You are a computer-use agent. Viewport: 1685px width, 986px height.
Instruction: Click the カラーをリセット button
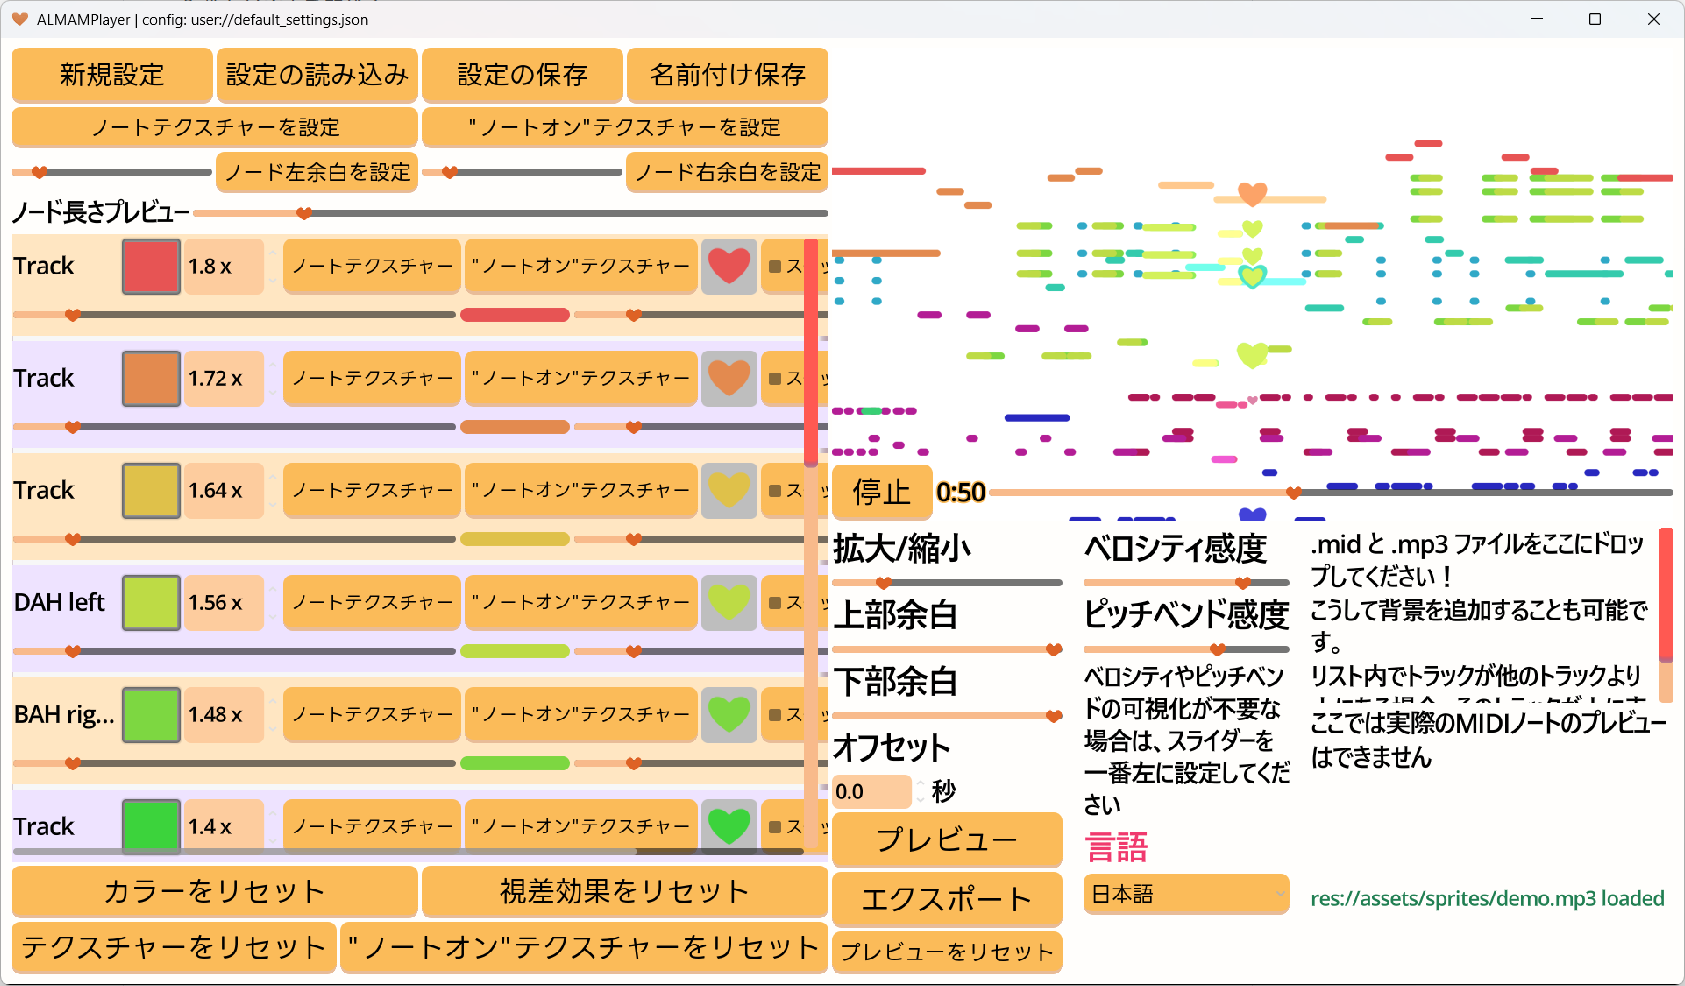(215, 891)
